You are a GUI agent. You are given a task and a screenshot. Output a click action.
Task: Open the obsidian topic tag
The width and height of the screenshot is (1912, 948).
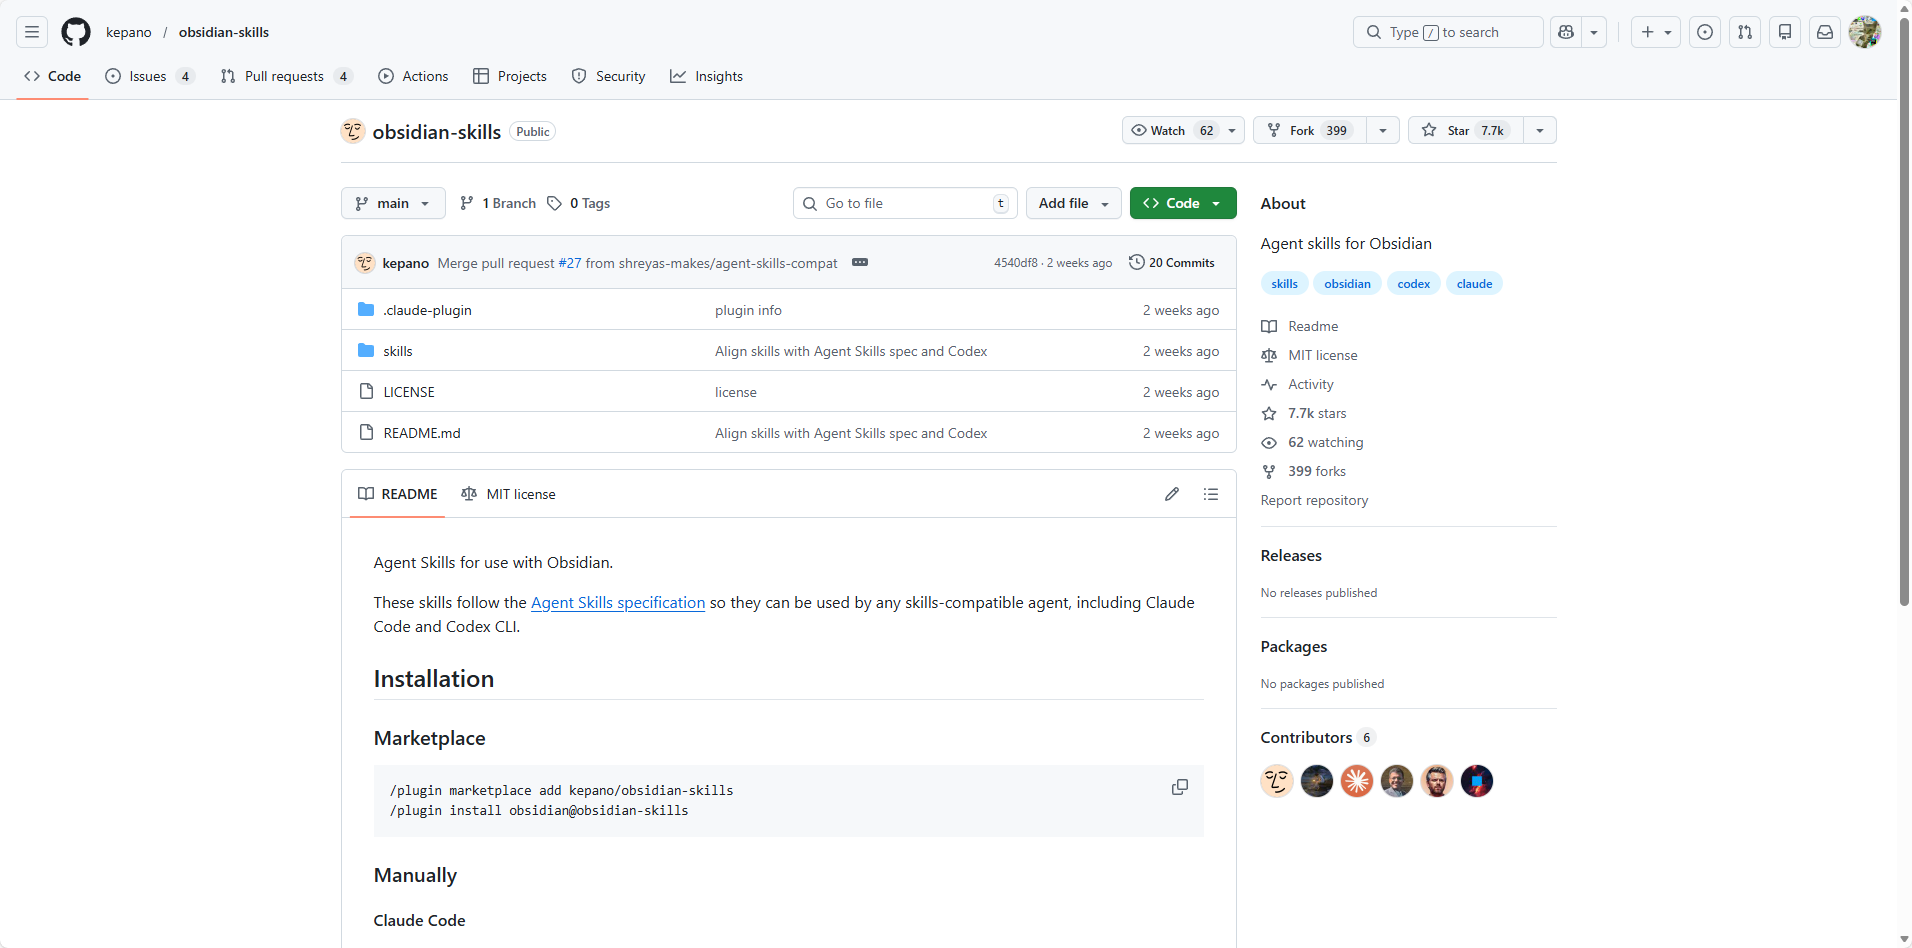pos(1347,283)
